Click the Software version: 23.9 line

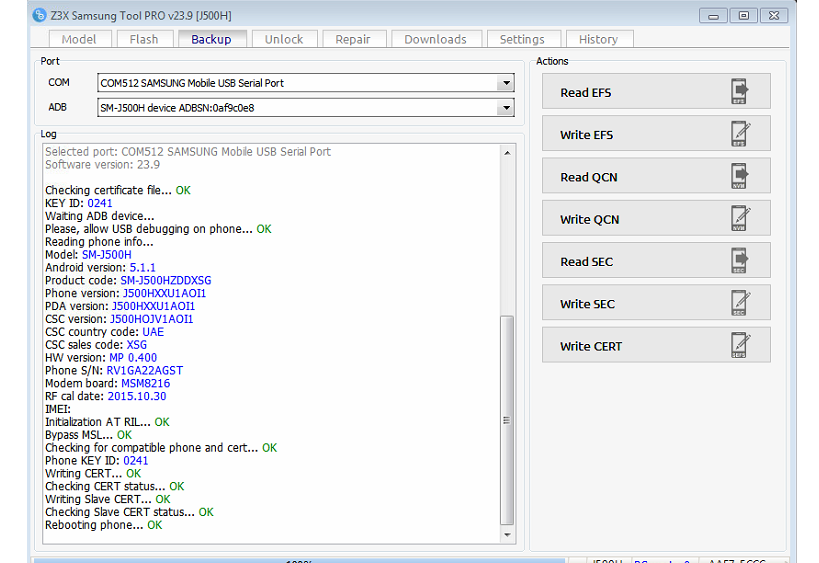(102, 165)
